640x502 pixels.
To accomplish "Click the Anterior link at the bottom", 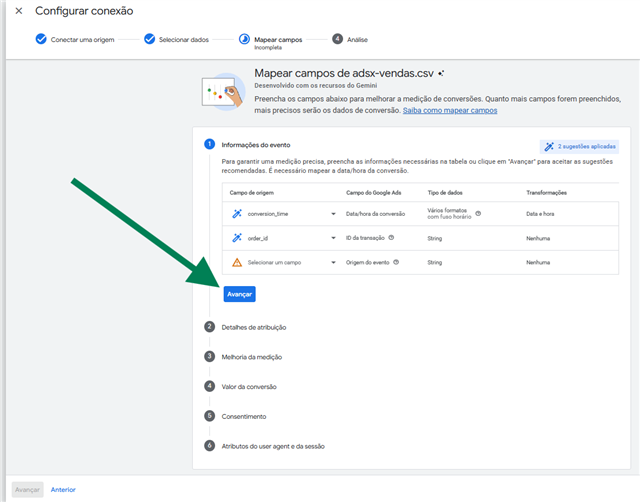I will (x=63, y=490).
